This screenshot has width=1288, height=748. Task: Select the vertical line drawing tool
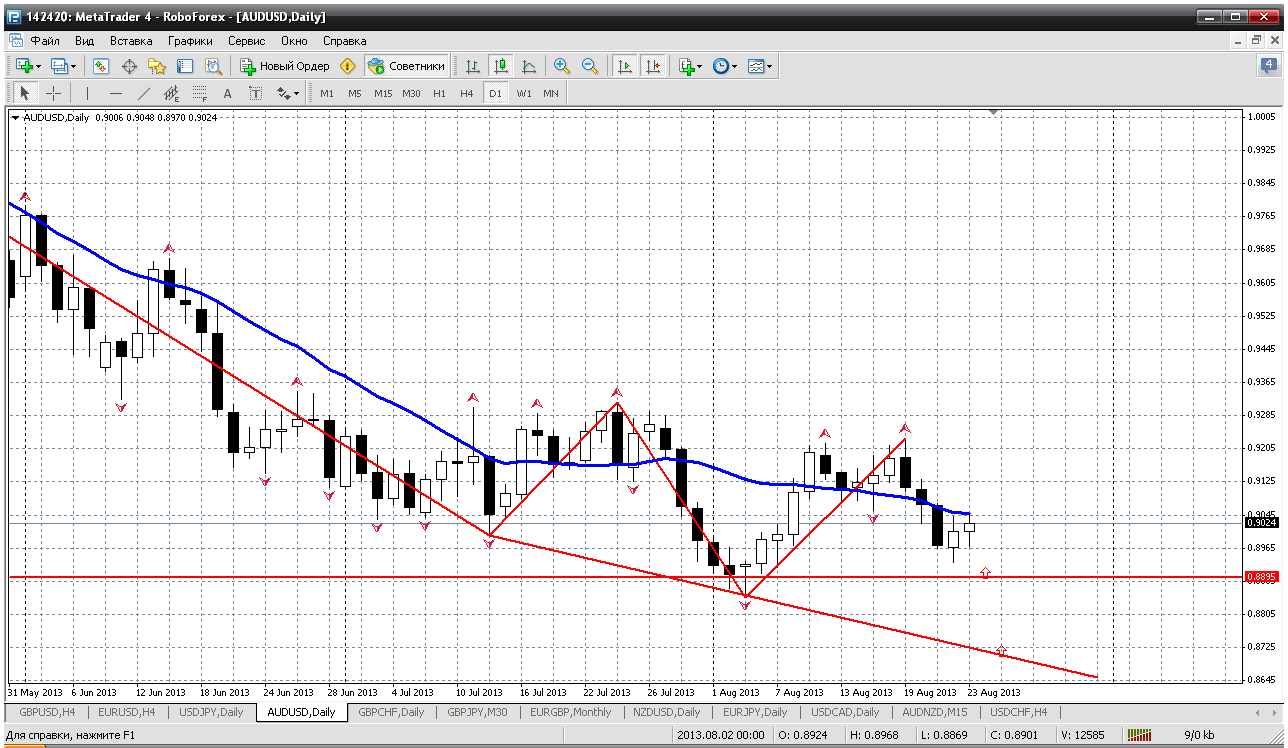coord(87,93)
